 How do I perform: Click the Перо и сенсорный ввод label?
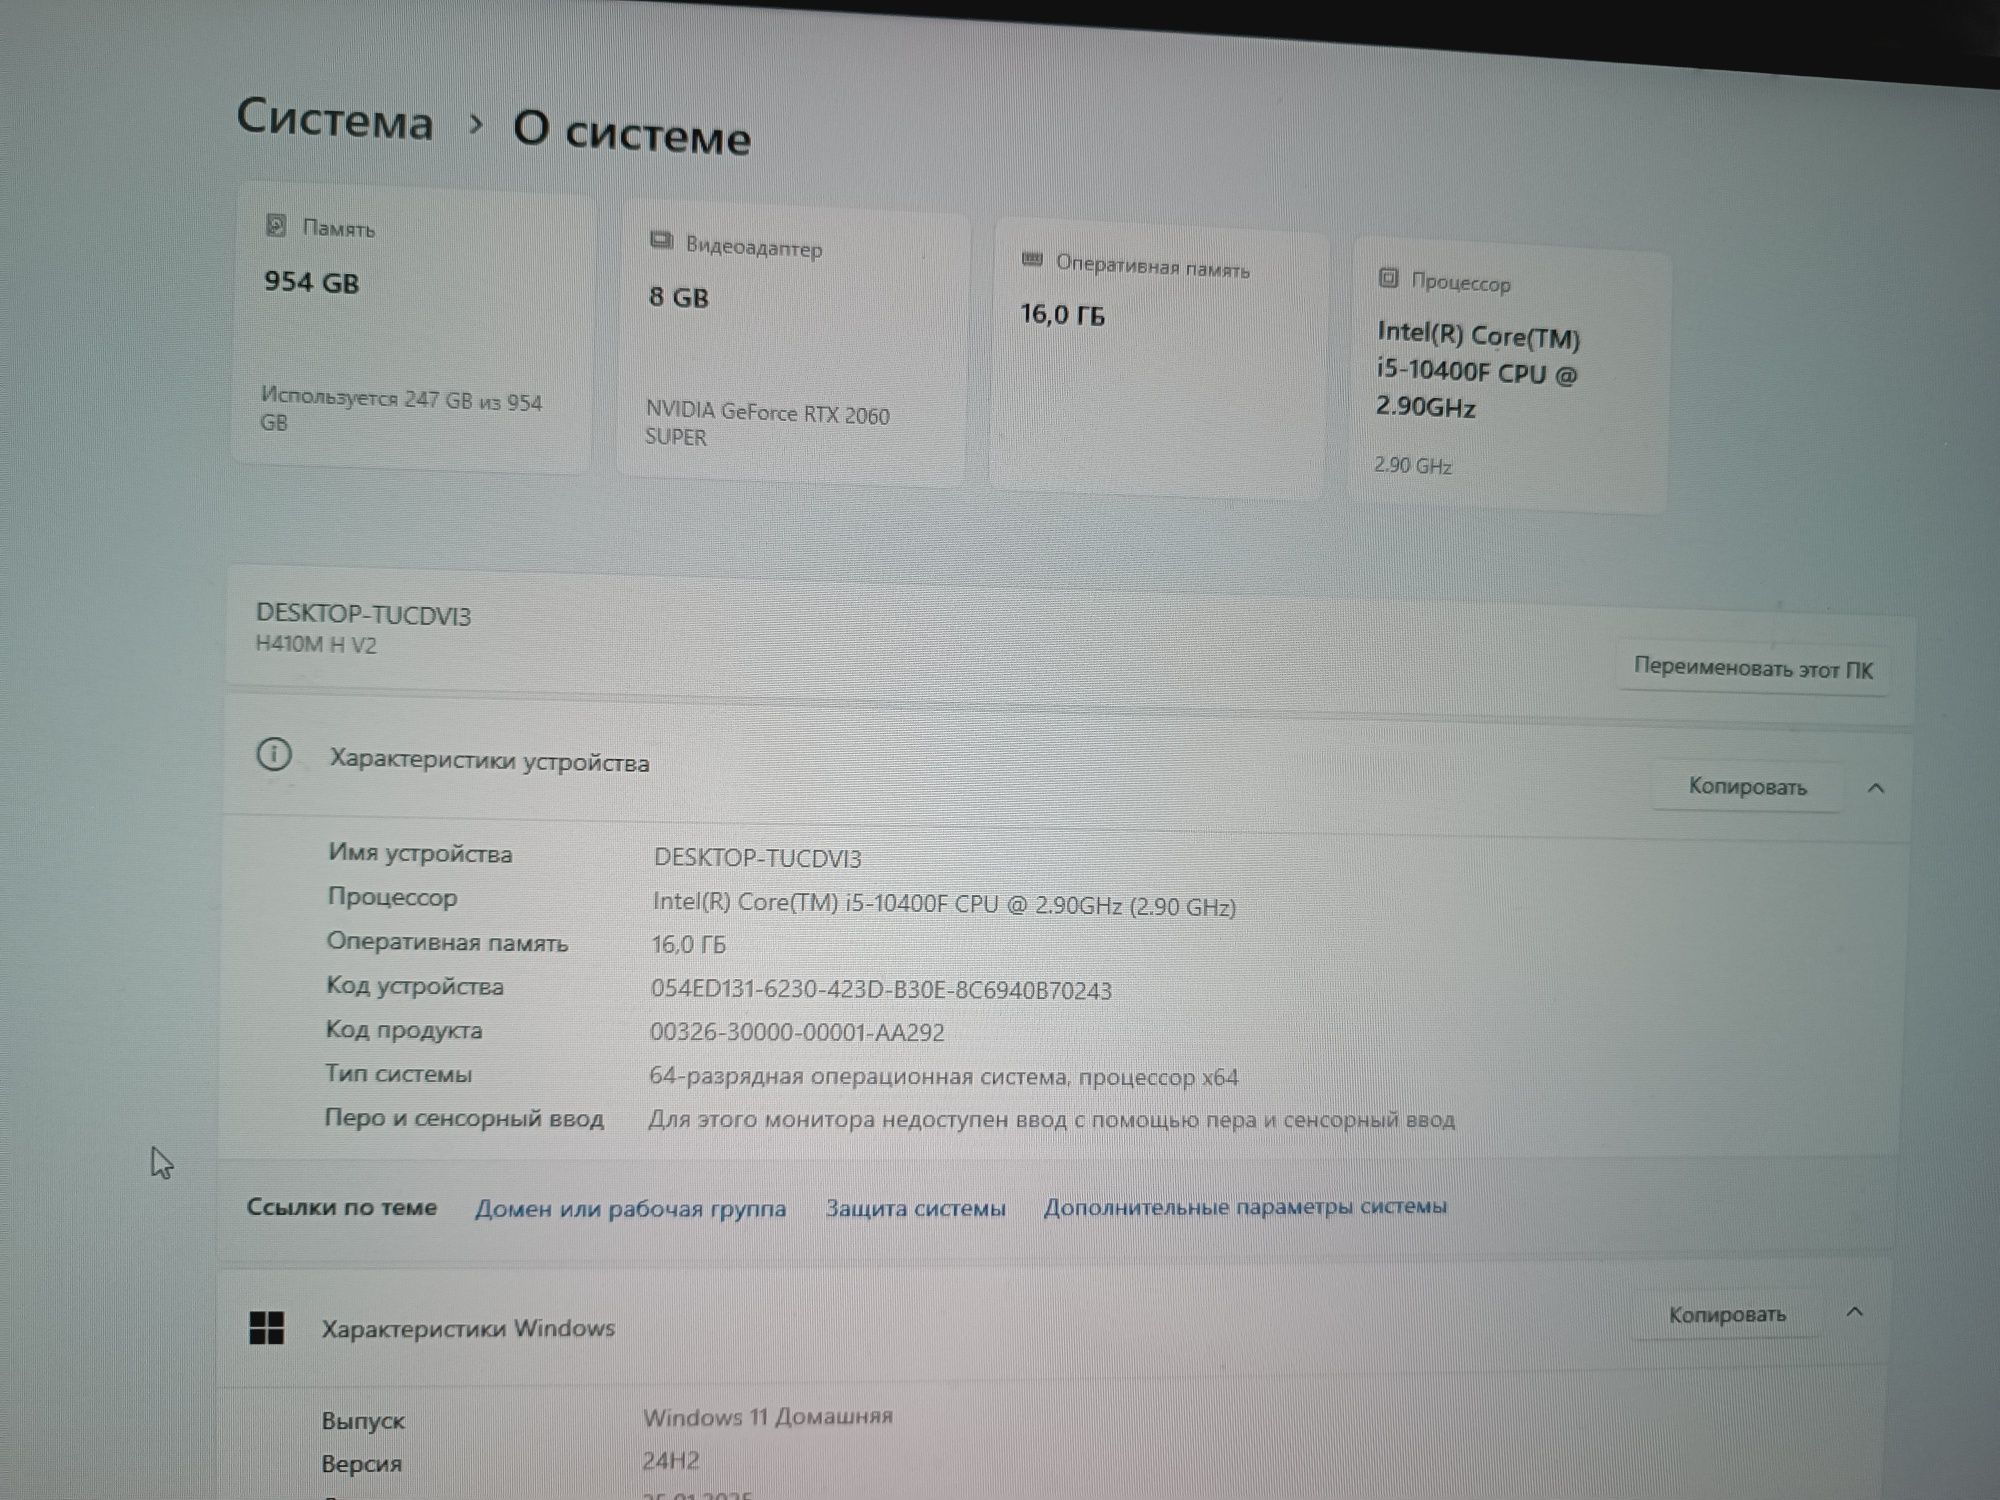pos(464,1118)
